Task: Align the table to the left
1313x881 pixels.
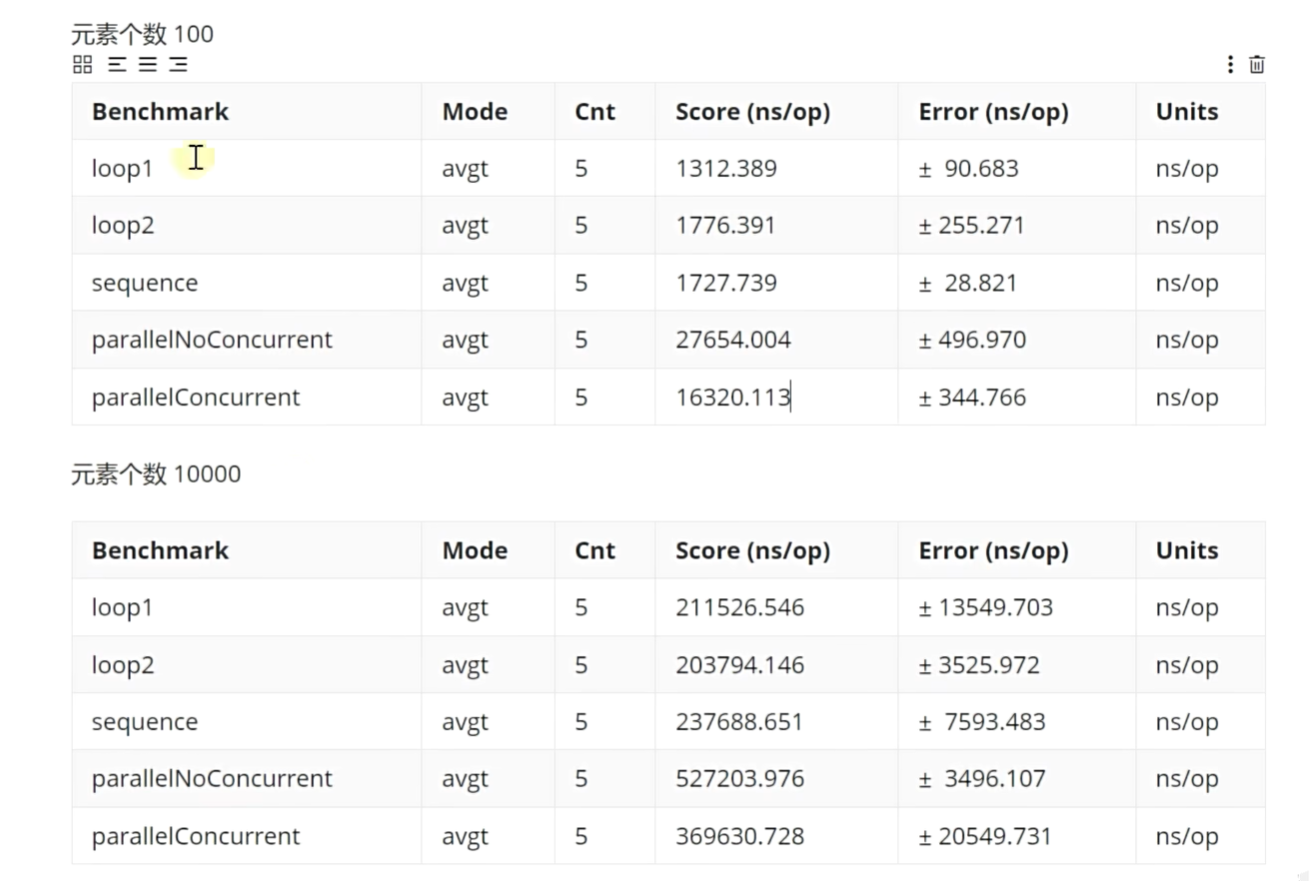Action: 117,64
